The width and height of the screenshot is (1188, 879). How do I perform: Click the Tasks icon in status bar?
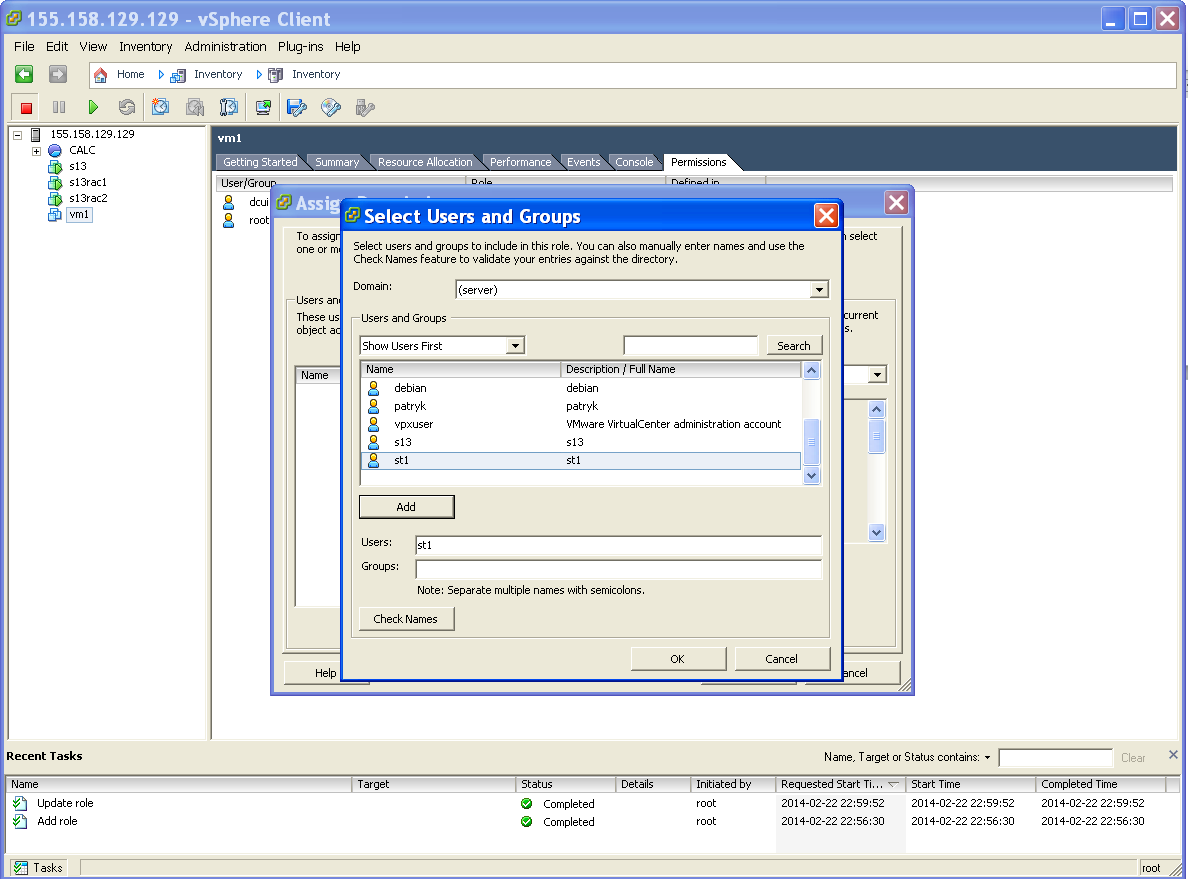click(x=20, y=868)
